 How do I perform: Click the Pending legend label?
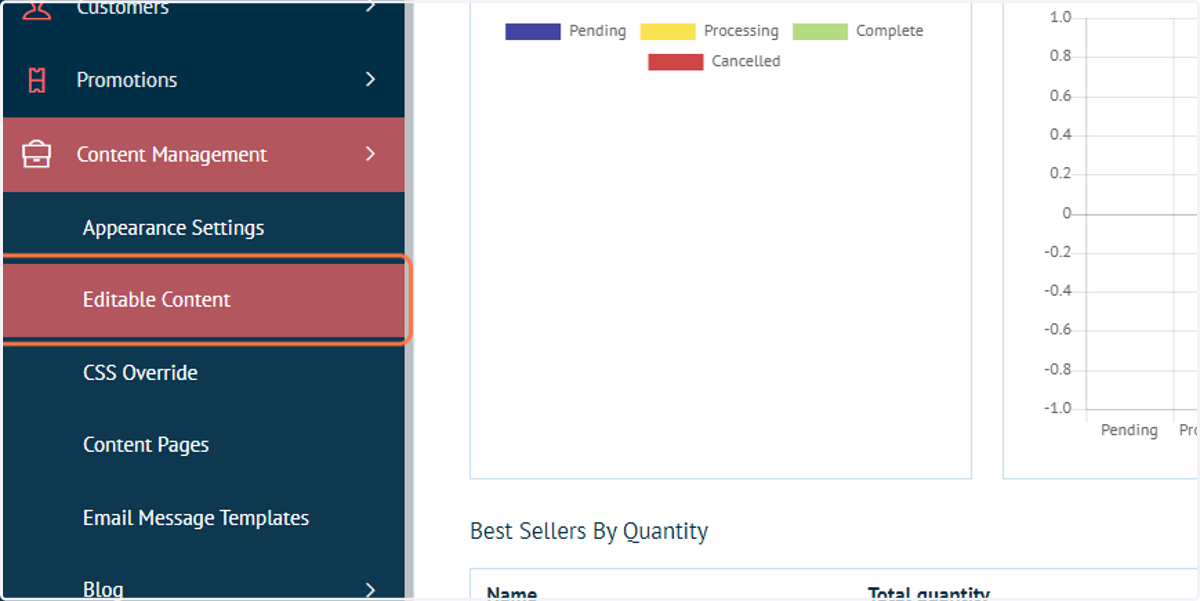point(598,31)
